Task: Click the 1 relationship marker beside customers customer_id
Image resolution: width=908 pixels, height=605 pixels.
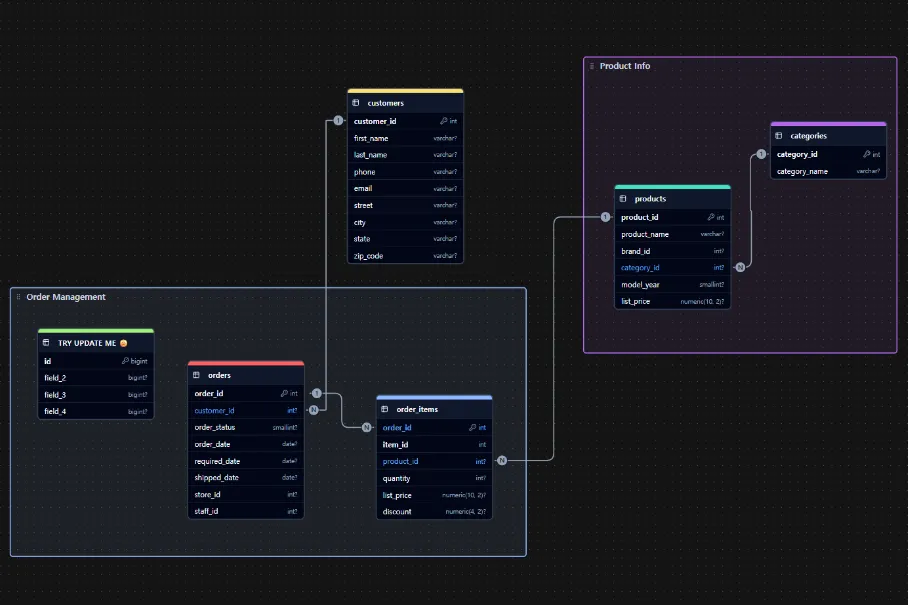Action: click(338, 121)
